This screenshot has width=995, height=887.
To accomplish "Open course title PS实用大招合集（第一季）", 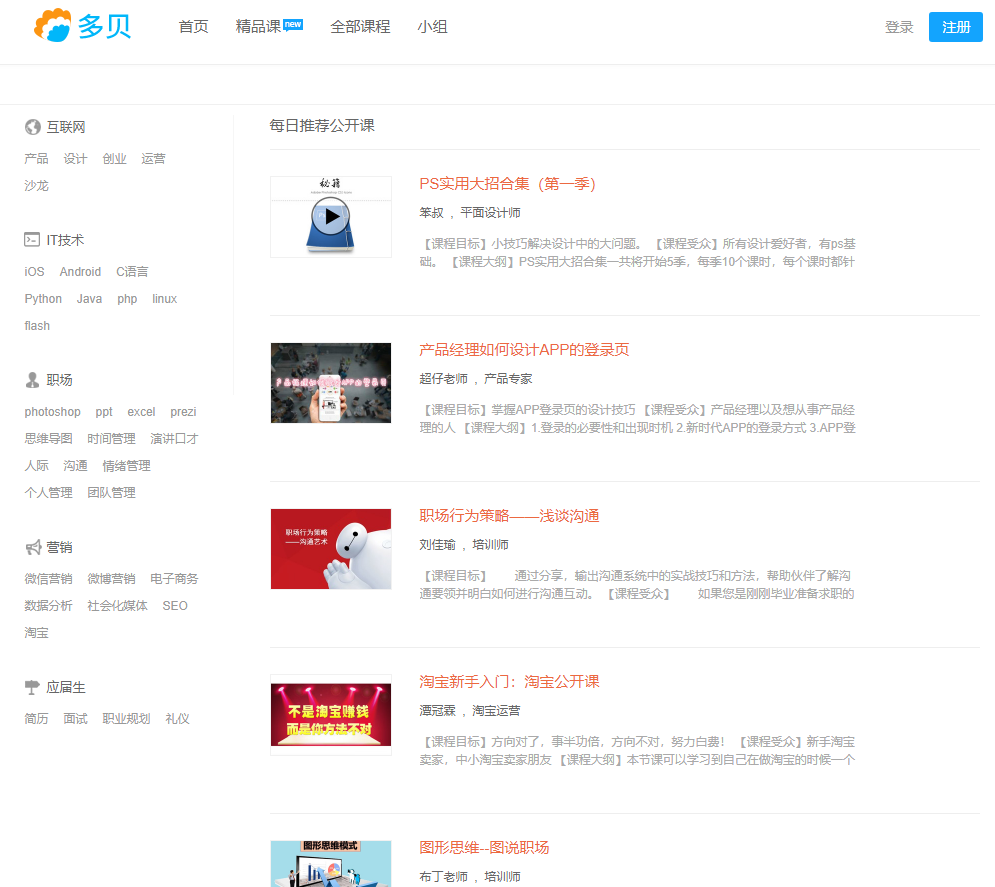I will click(508, 184).
